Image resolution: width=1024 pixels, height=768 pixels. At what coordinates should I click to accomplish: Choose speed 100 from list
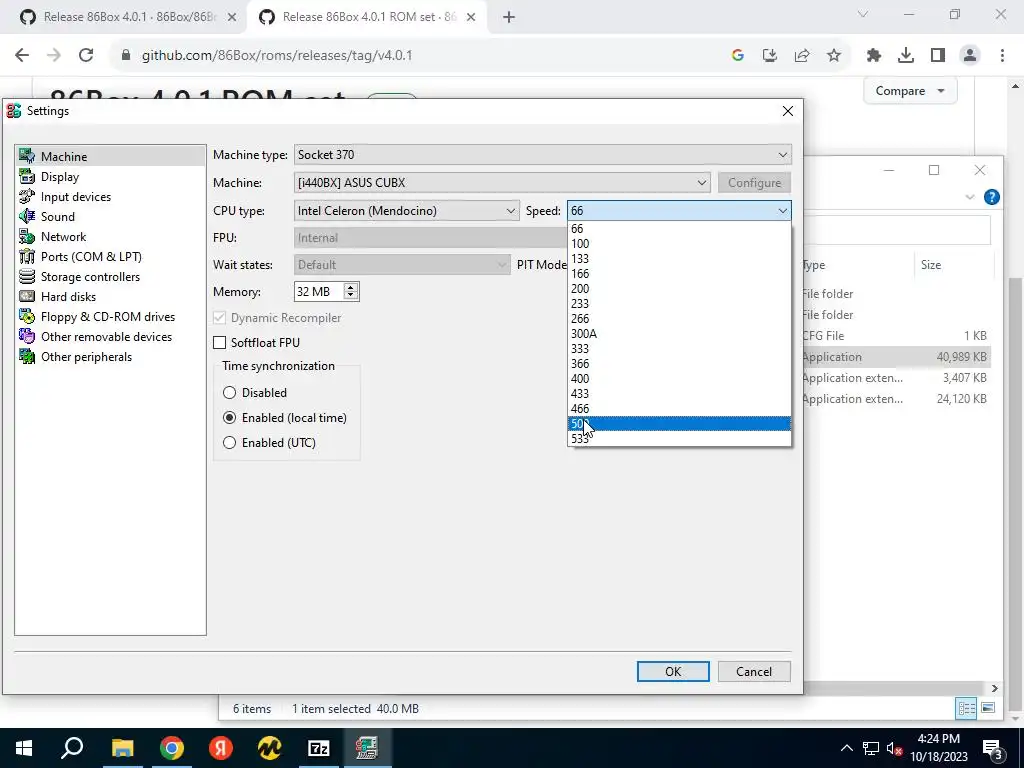click(x=679, y=244)
